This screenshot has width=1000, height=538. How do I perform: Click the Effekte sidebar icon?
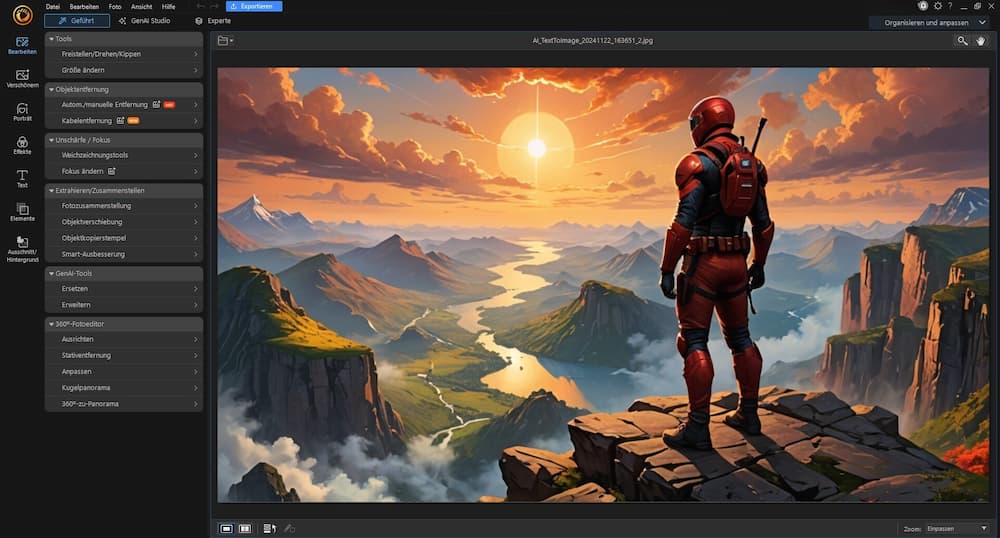coord(22,145)
